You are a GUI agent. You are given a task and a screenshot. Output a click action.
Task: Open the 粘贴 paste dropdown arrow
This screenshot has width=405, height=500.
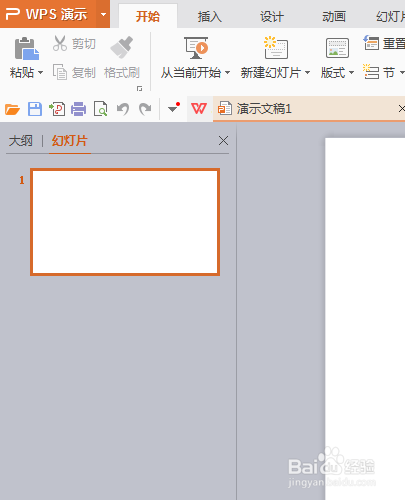41,72
